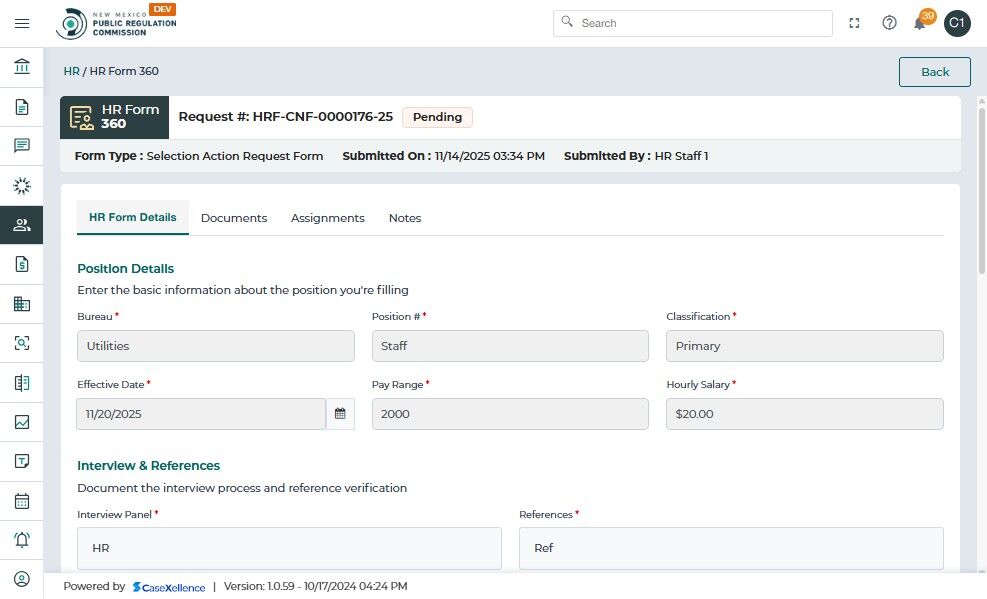The height and width of the screenshot is (599, 987).
Task: Open the C1 user avatar menu
Action: [x=957, y=23]
